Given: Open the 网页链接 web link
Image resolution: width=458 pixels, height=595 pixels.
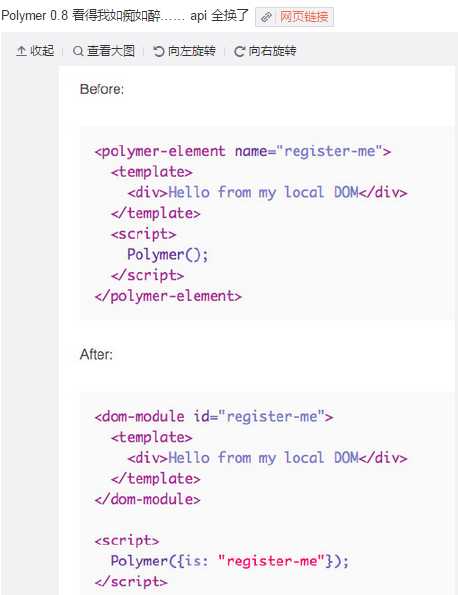Looking at the screenshot, I should pos(295,17).
